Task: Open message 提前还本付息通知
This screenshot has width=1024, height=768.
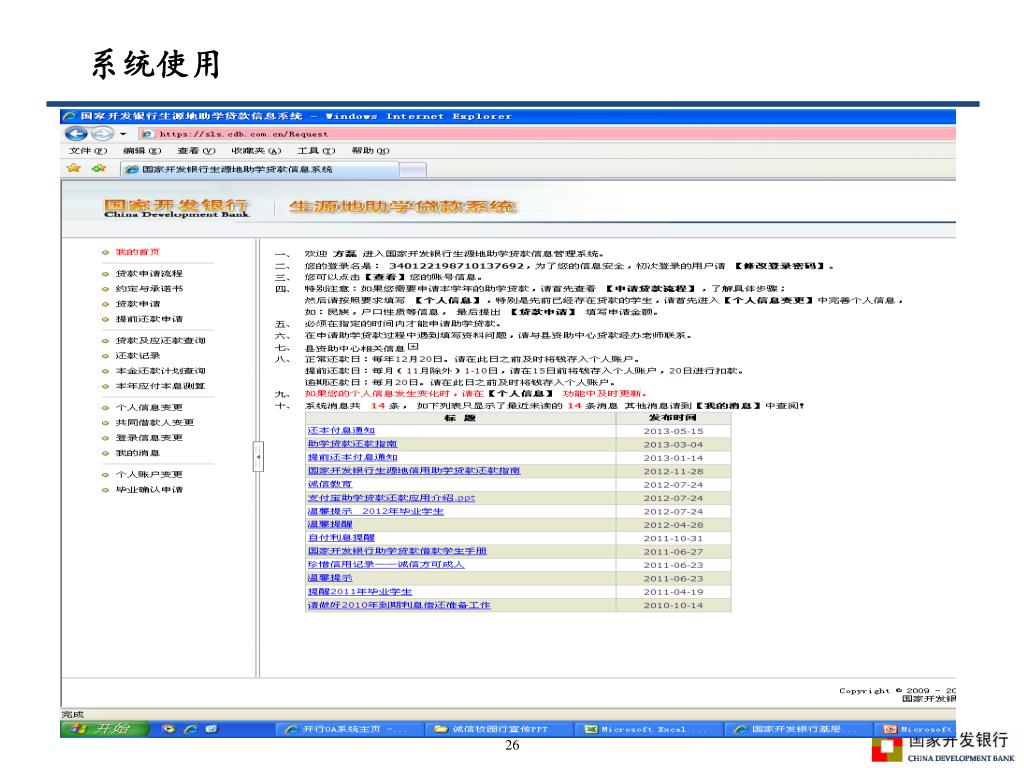Action: pyautogui.click(x=352, y=458)
